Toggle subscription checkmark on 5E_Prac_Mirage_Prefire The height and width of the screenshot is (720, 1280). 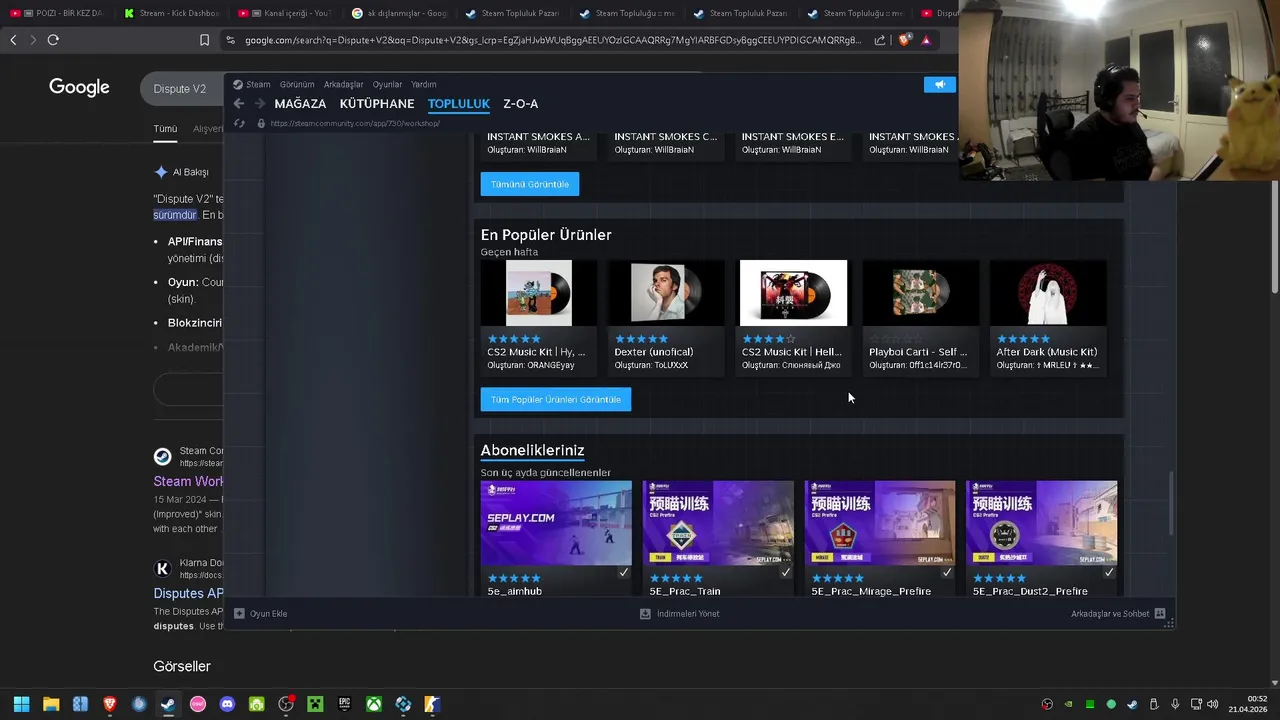point(947,573)
